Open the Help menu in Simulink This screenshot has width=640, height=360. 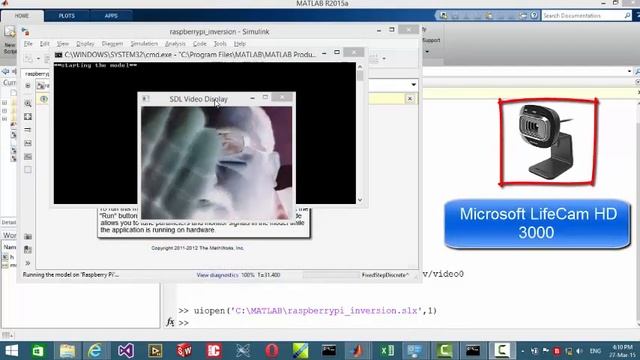(x=240, y=44)
